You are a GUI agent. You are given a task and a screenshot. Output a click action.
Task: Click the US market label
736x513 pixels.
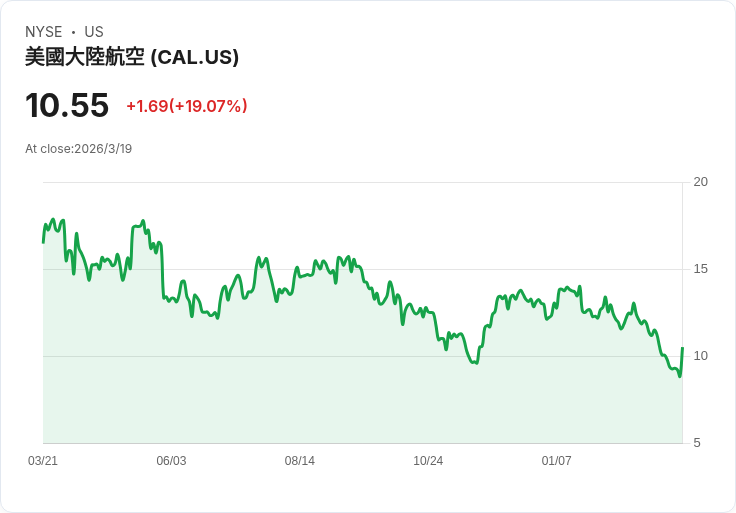(x=94, y=32)
